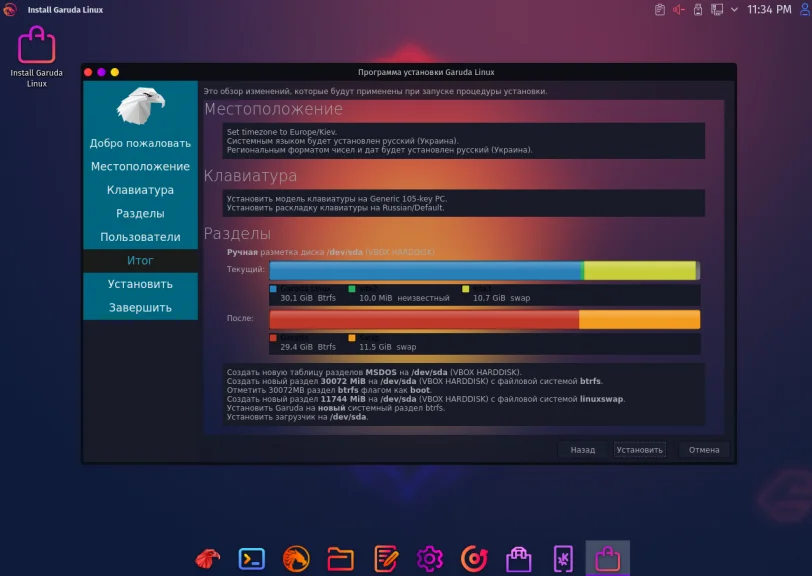
Task: Open the red update tool icon in dock
Action: [x=473, y=558]
